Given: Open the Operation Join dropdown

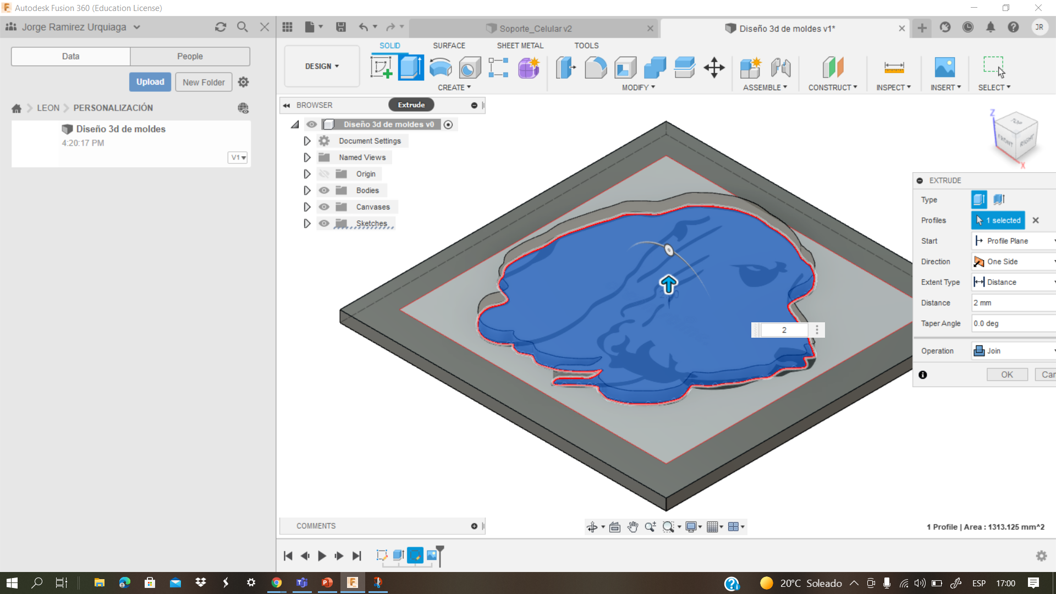Looking at the screenshot, I should [x=1014, y=351].
